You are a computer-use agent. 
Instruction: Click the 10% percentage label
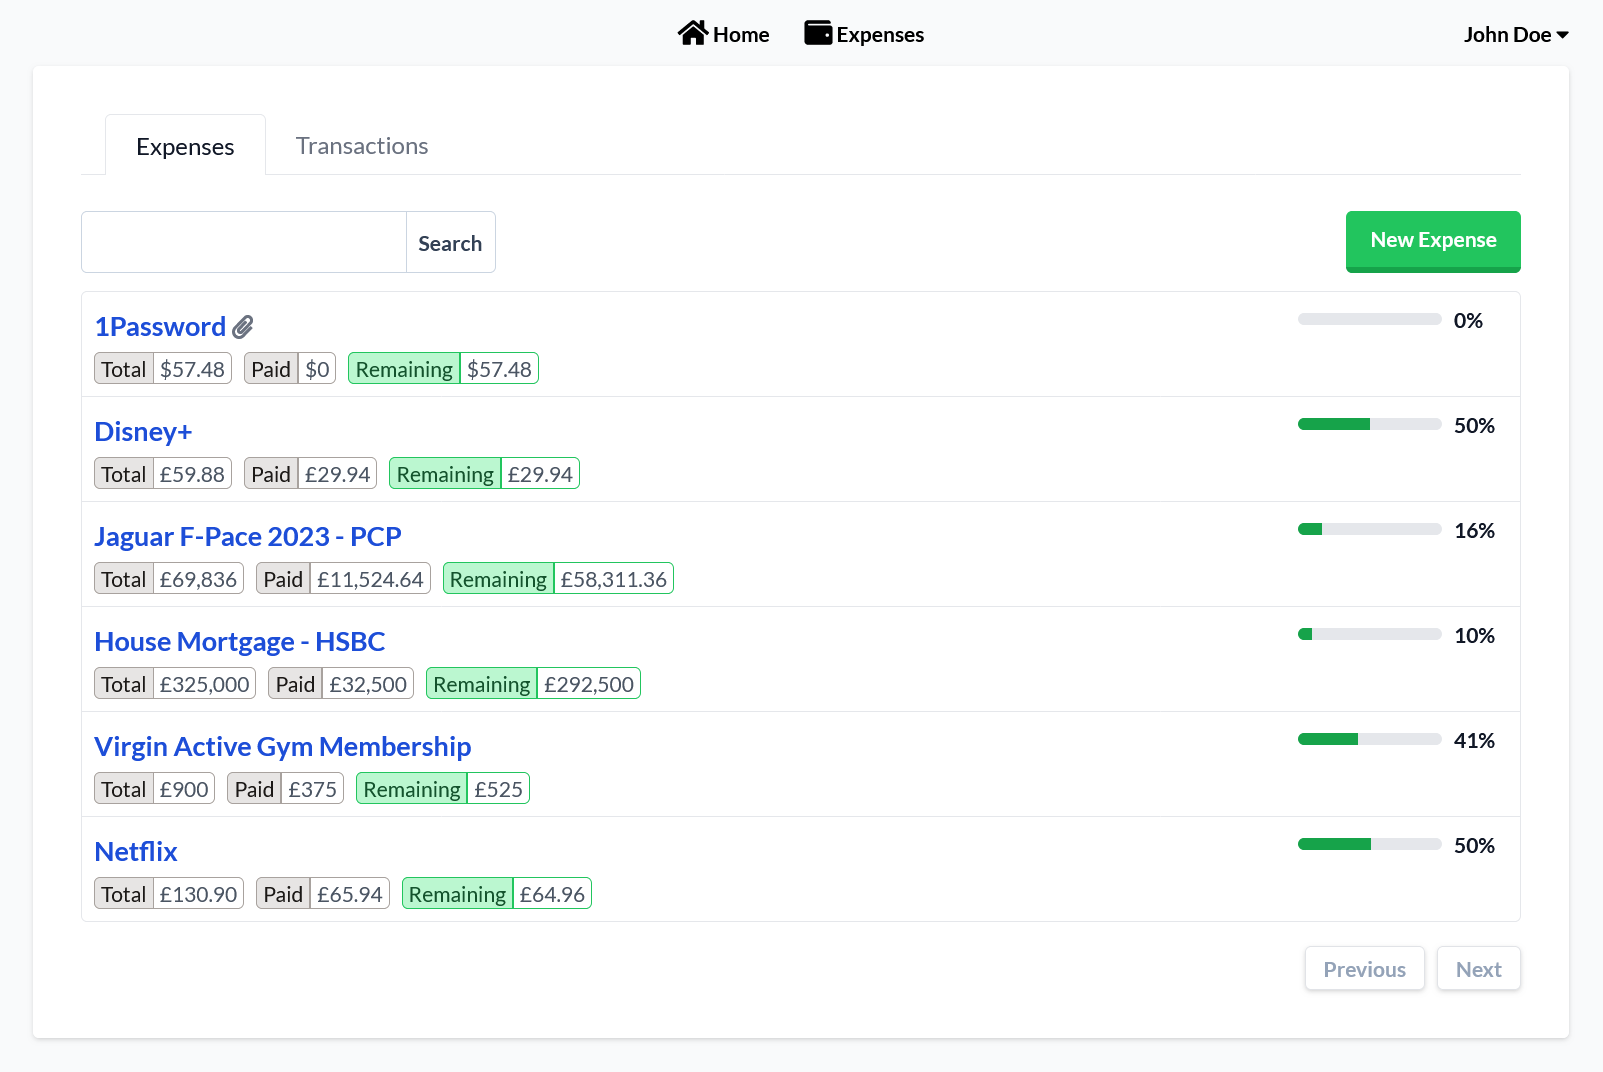(x=1474, y=636)
